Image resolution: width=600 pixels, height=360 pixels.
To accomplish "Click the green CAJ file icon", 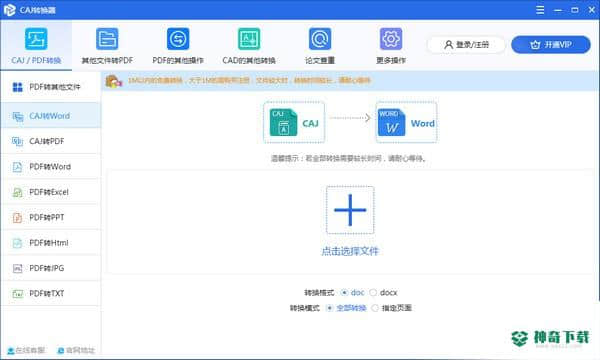I will click(x=283, y=122).
